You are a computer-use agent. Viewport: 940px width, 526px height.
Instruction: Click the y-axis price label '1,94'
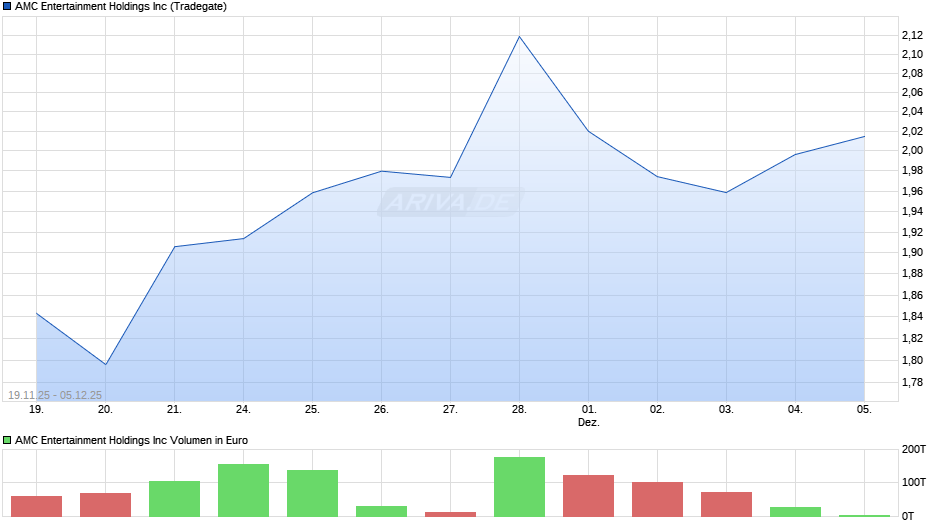click(x=912, y=211)
